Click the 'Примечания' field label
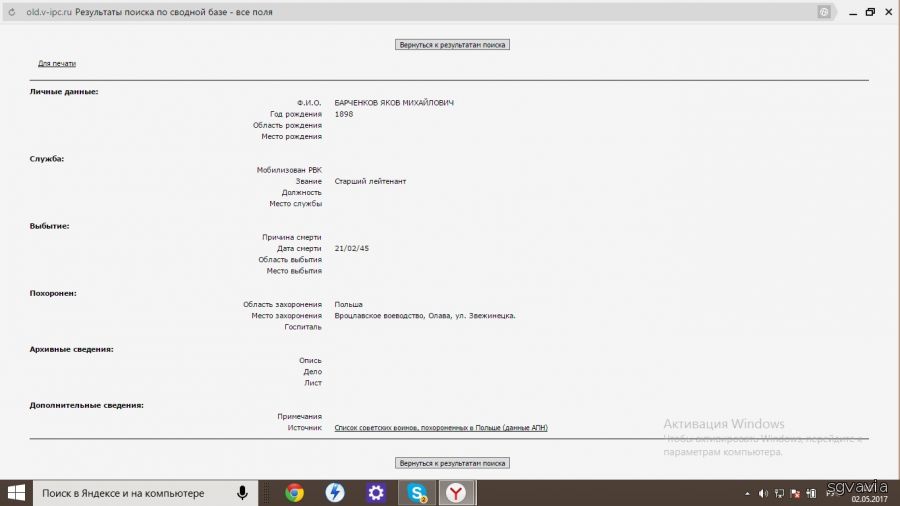Viewport: 900px width, 506px height. [x=300, y=417]
